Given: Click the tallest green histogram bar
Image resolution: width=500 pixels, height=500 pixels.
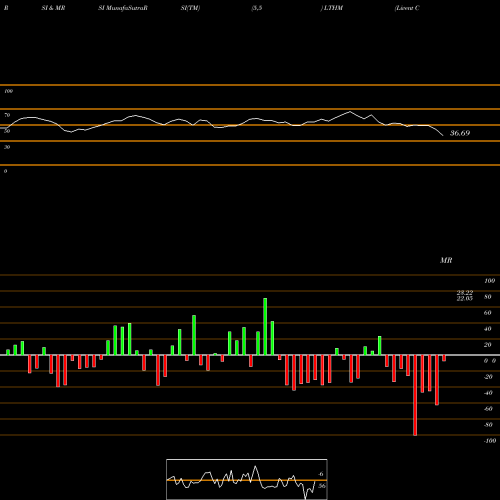Looking at the screenshot, I should coord(265,326).
